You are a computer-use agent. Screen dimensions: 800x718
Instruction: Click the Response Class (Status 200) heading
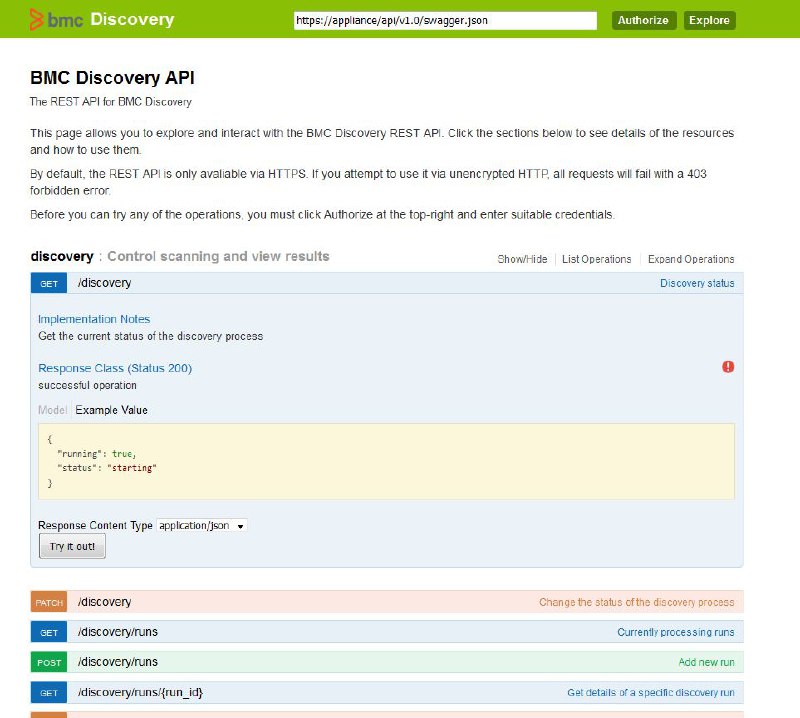[115, 368]
